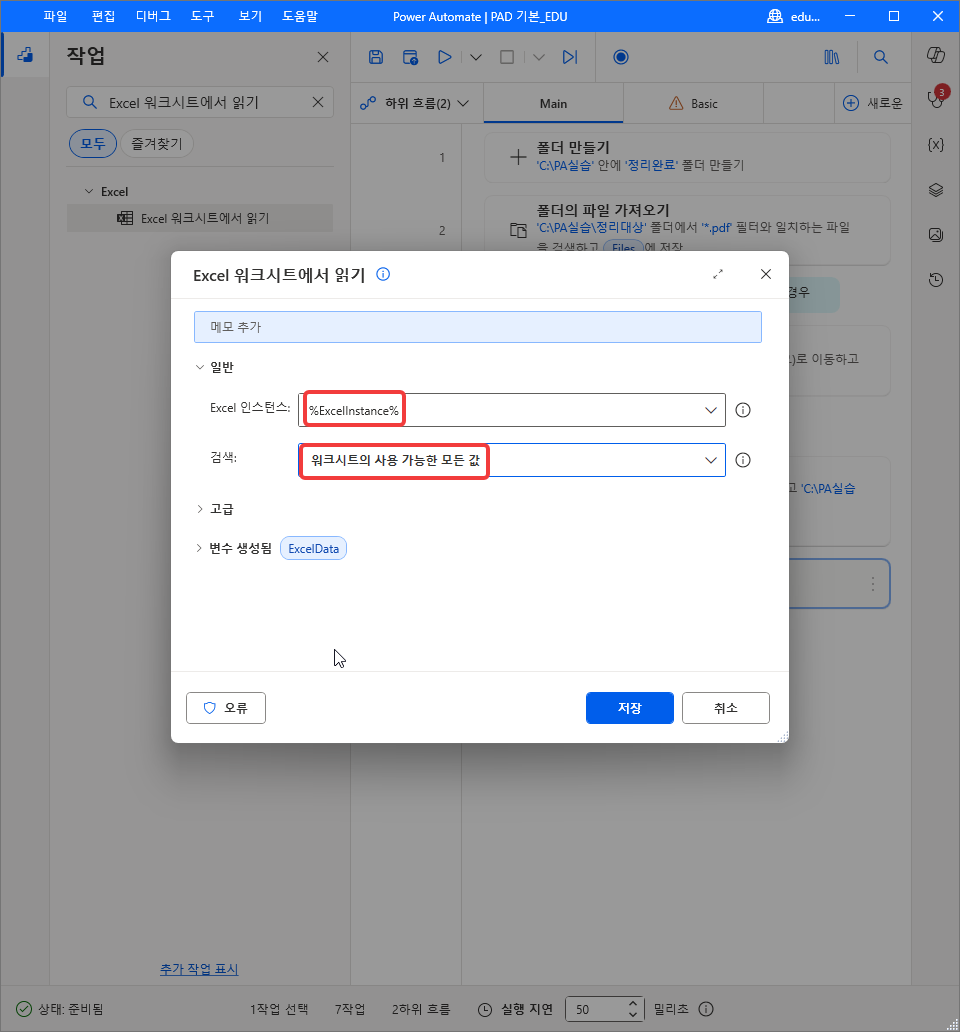The width and height of the screenshot is (960, 1032).
Task: Click the edu... environment icon in title bar
Action: tap(775, 16)
